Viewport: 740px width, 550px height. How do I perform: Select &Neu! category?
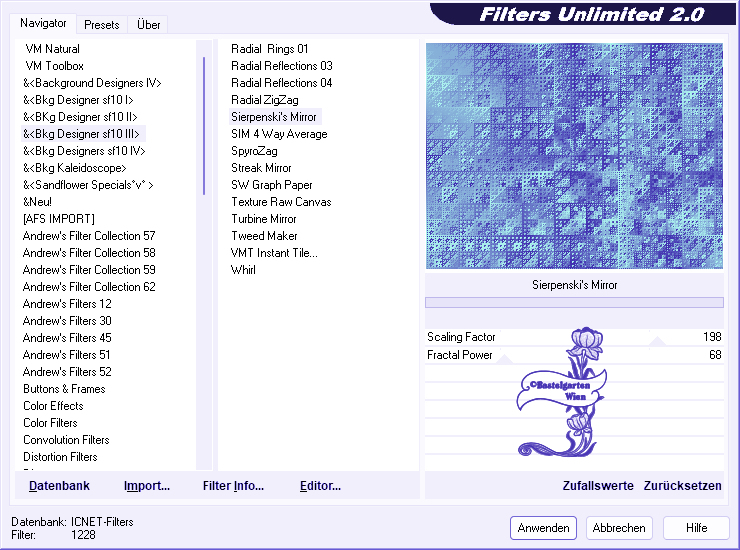click(x=37, y=202)
